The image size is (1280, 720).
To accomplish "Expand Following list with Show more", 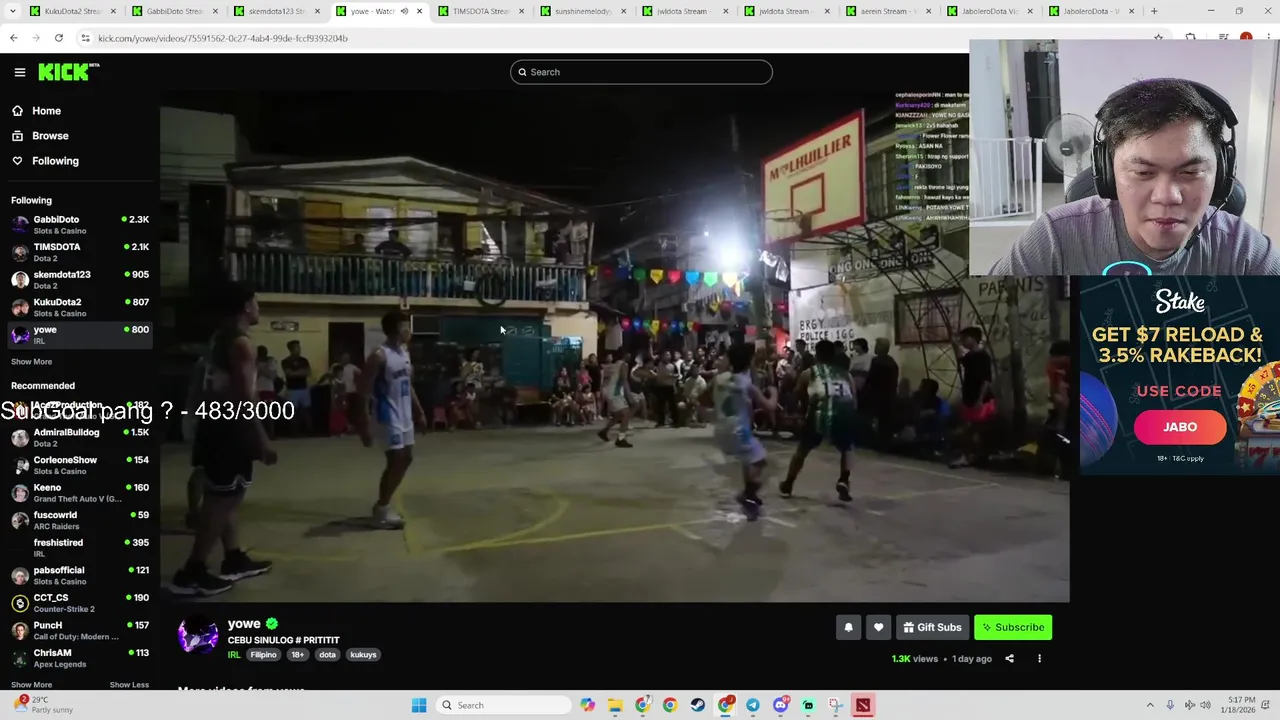I will click(x=31, y=362).
